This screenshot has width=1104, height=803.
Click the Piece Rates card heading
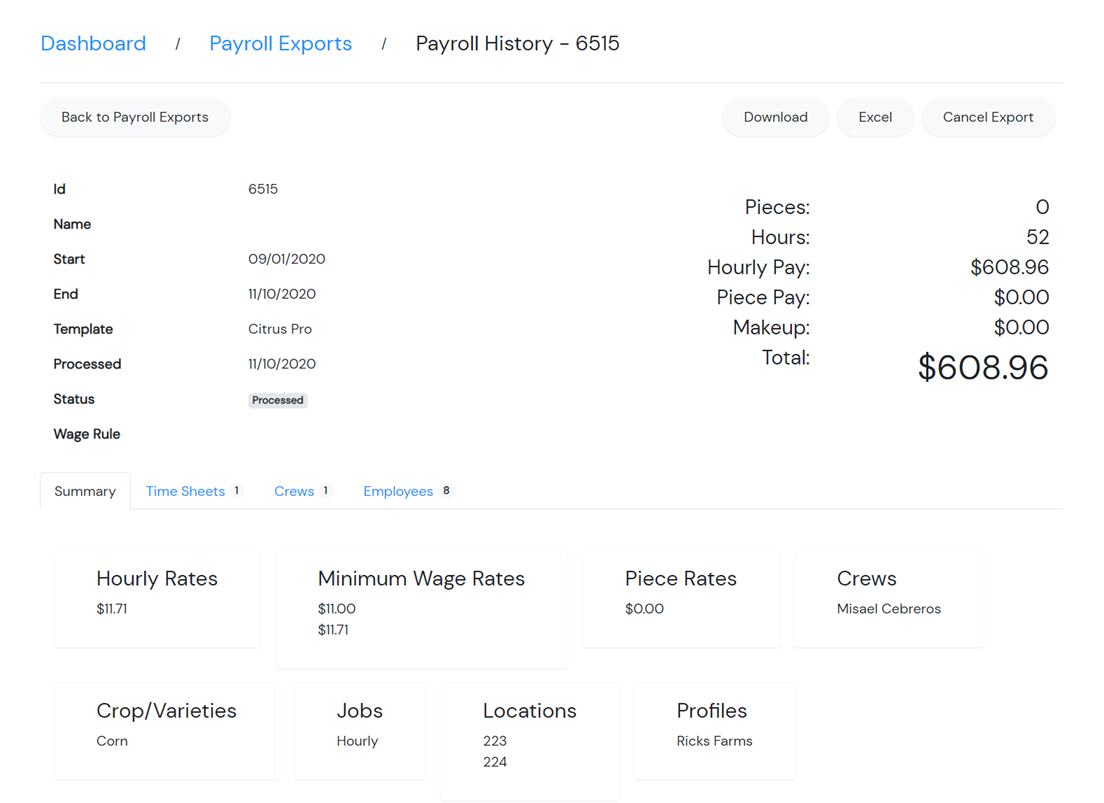[681, 578]
